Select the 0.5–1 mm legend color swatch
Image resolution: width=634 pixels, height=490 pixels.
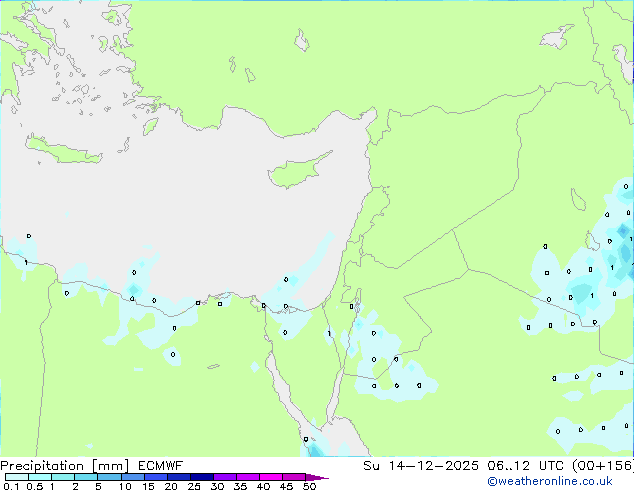[x=40, y=477]
